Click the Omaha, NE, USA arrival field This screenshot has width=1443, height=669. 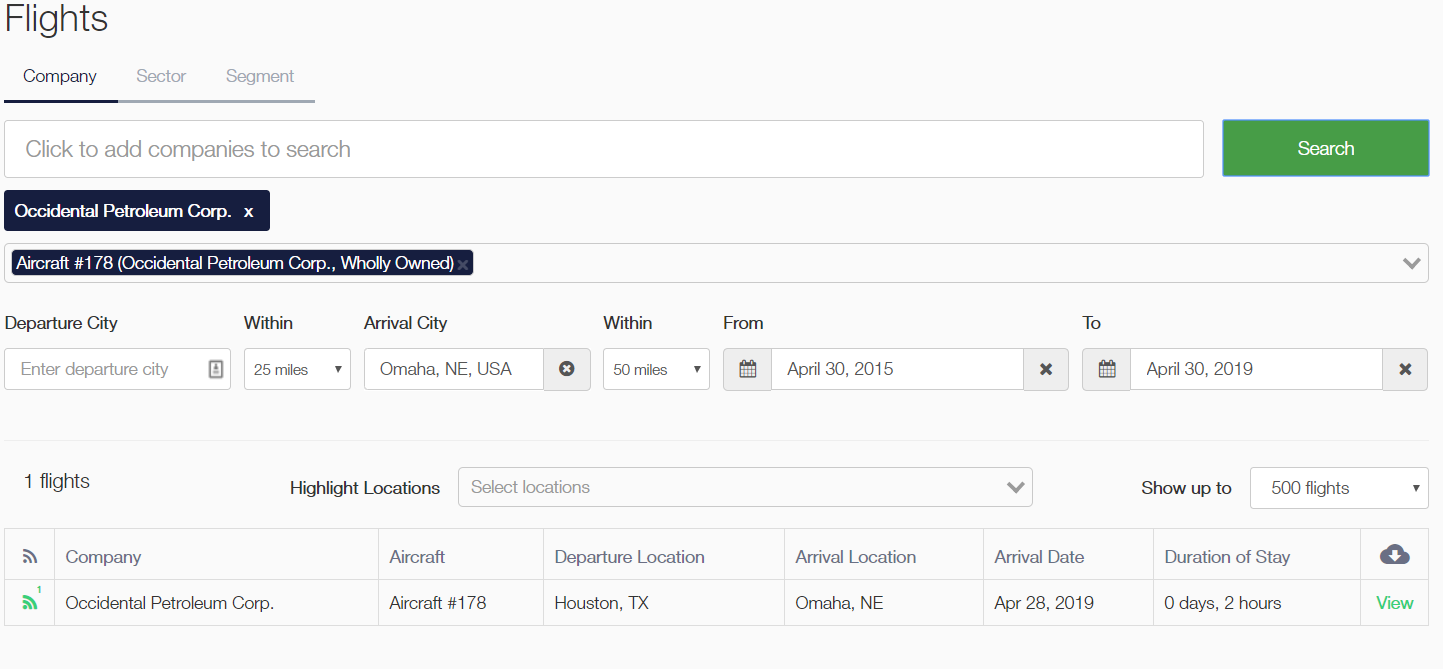coord(454,369)
